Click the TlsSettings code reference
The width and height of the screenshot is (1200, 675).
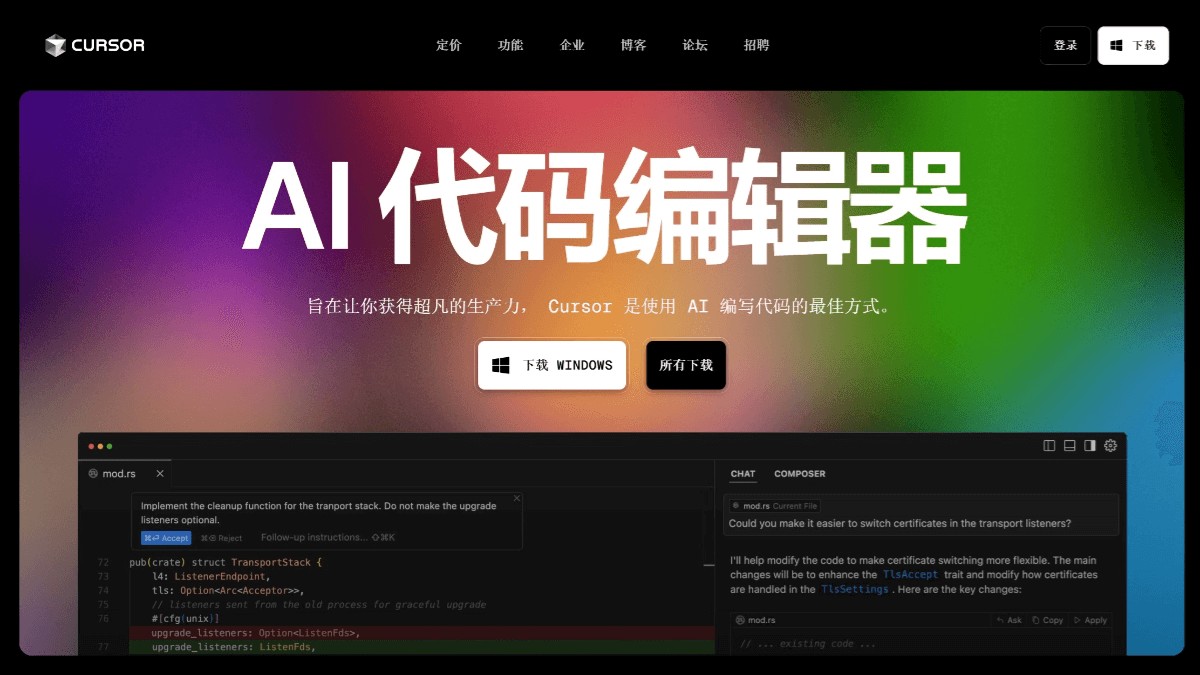[855, 590]
